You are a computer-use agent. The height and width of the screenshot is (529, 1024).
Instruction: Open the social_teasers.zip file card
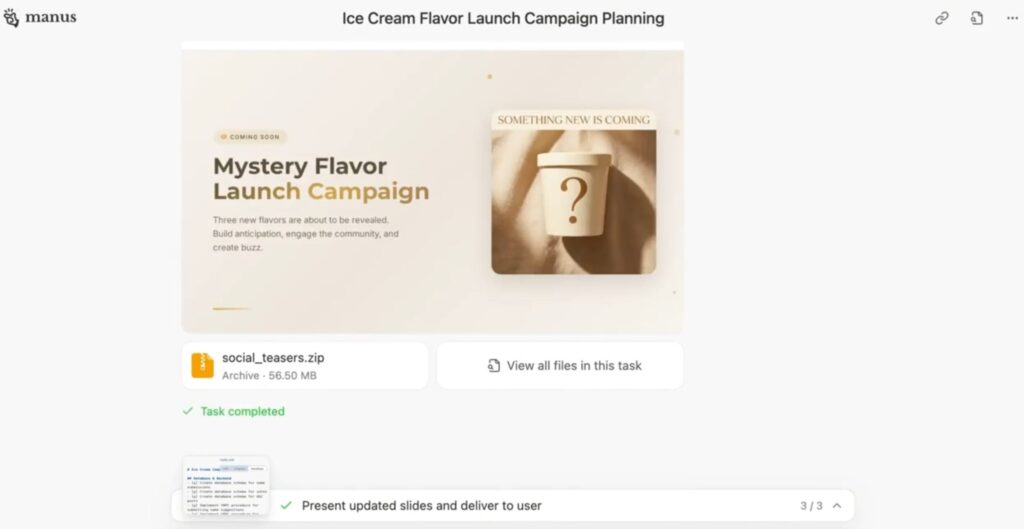(x=305, y=365)
